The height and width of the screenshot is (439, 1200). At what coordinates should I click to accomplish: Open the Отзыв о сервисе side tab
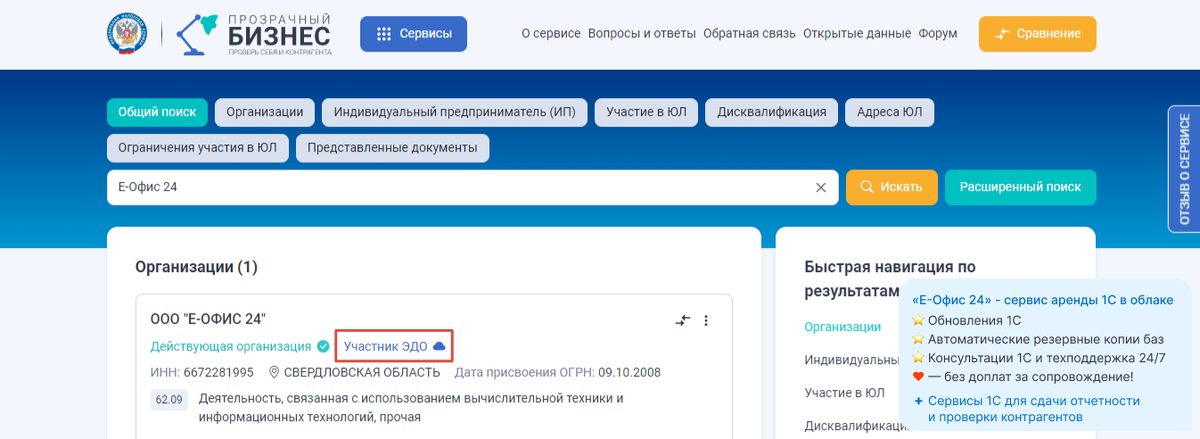[1184, 168]
